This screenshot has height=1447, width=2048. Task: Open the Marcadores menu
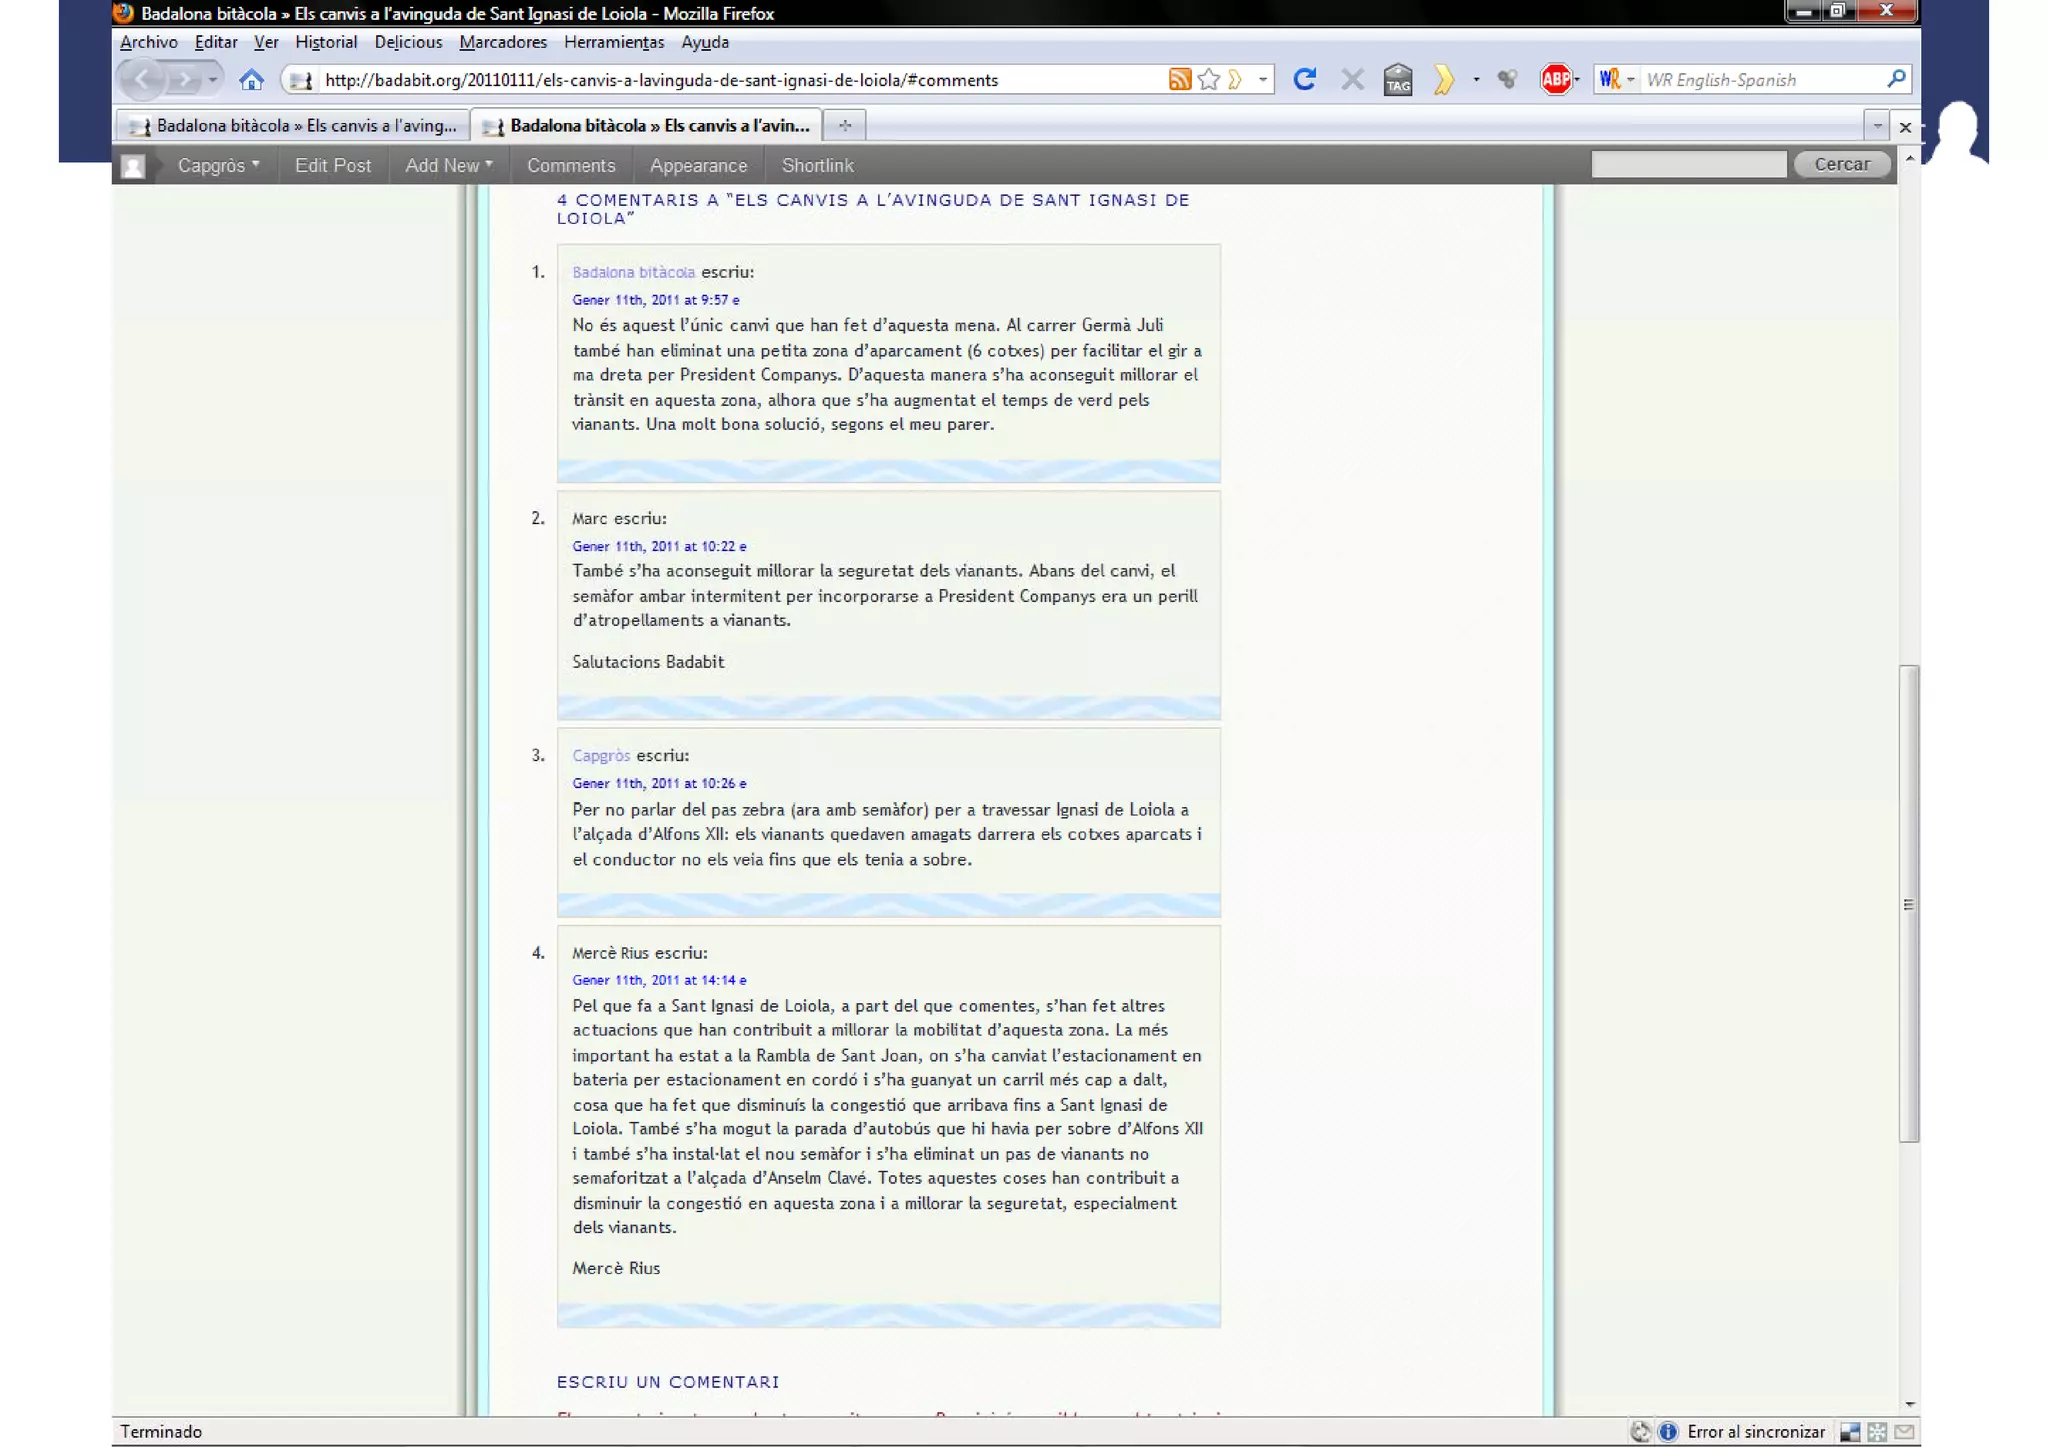point(503,42)
